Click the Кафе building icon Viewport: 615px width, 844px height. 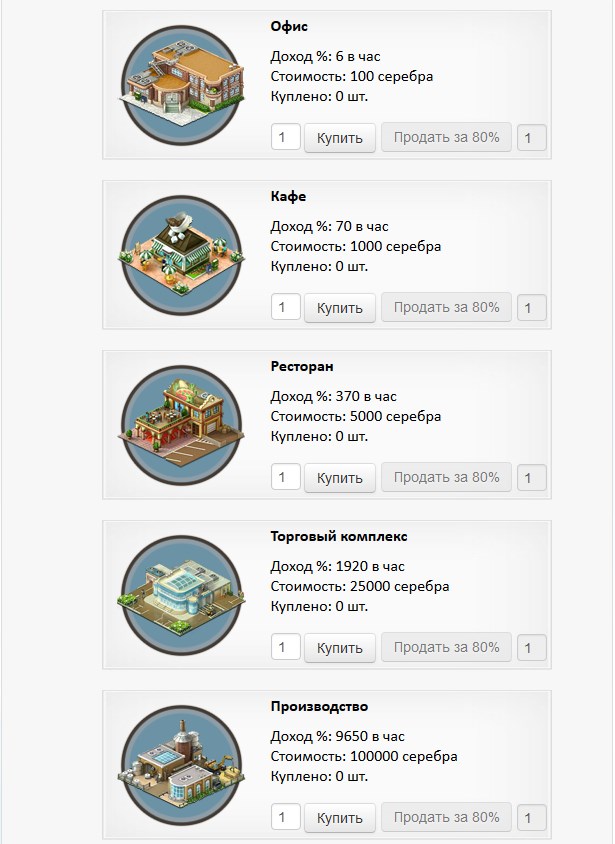tap(181, 255)
